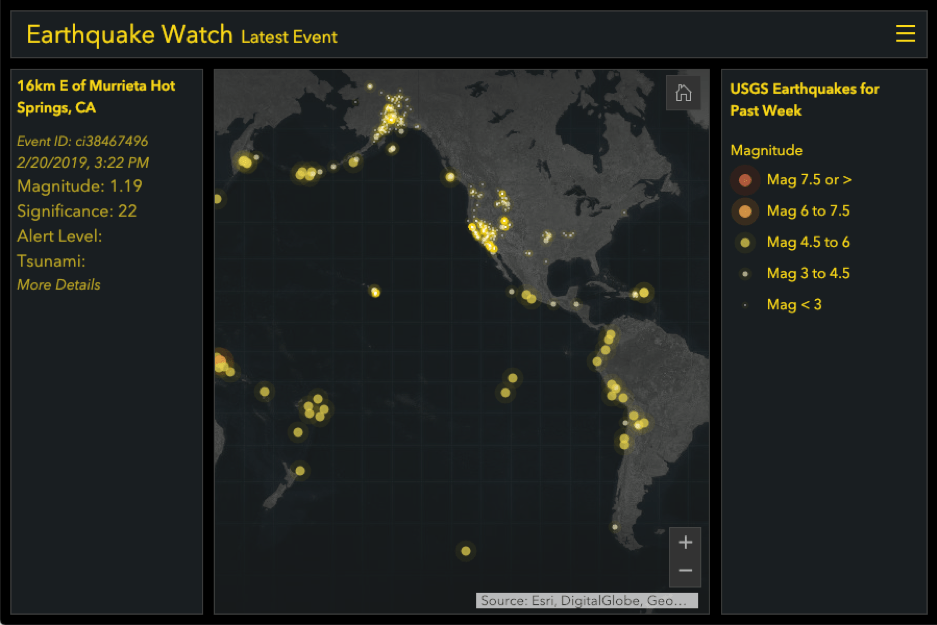The height and width of the screenshot is (625, 937).
Task: Click the Caribbean earthquake marker near Puerto Rico
Action: [644, 293]
